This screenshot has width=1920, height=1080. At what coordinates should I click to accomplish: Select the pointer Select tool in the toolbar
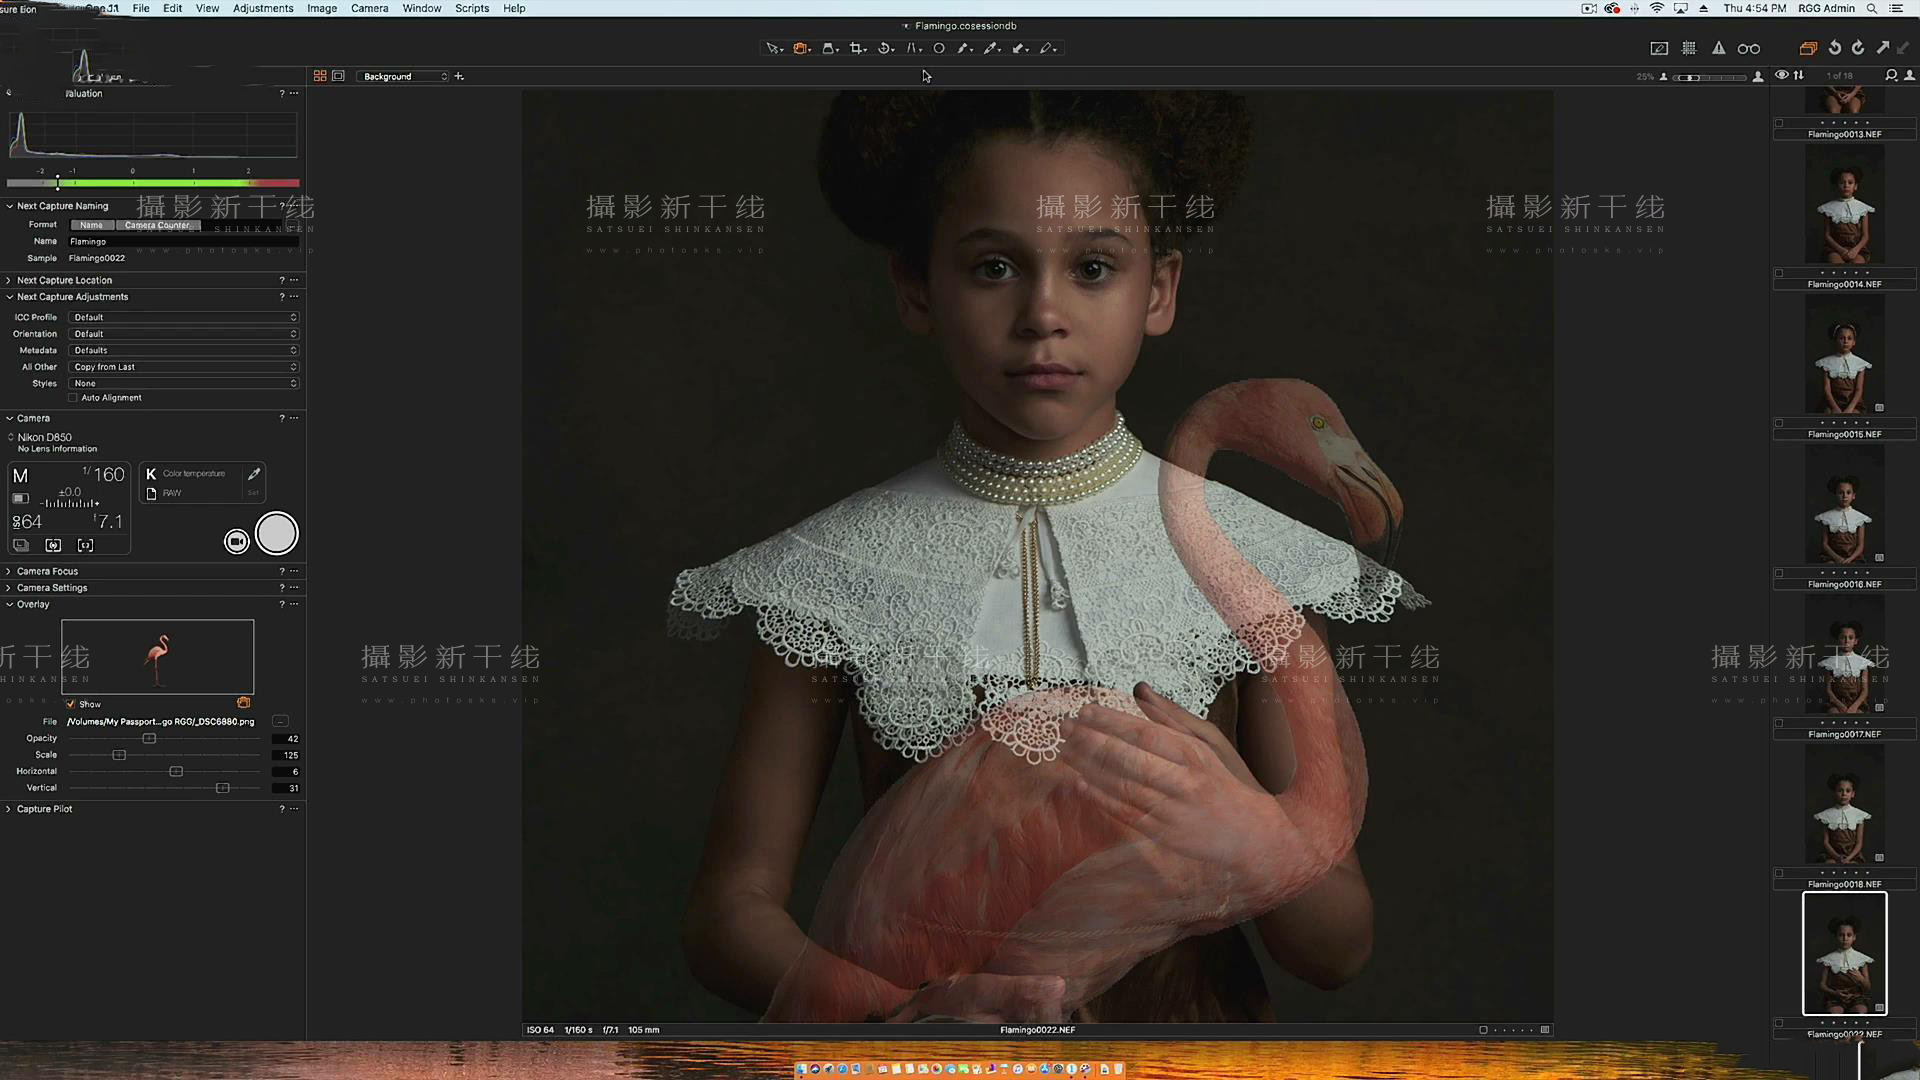(772, 48)
